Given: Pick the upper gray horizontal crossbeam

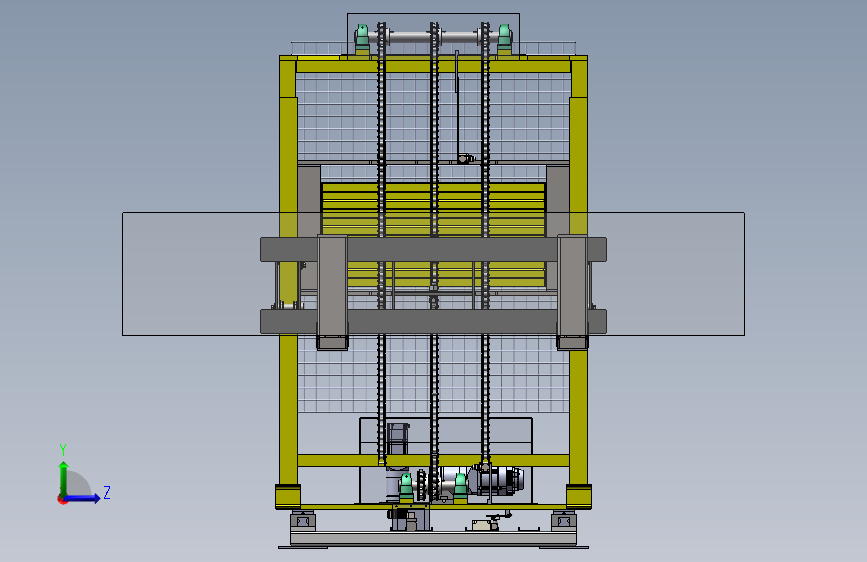Looking at the screenshot, I should click(x=434, y=249).
